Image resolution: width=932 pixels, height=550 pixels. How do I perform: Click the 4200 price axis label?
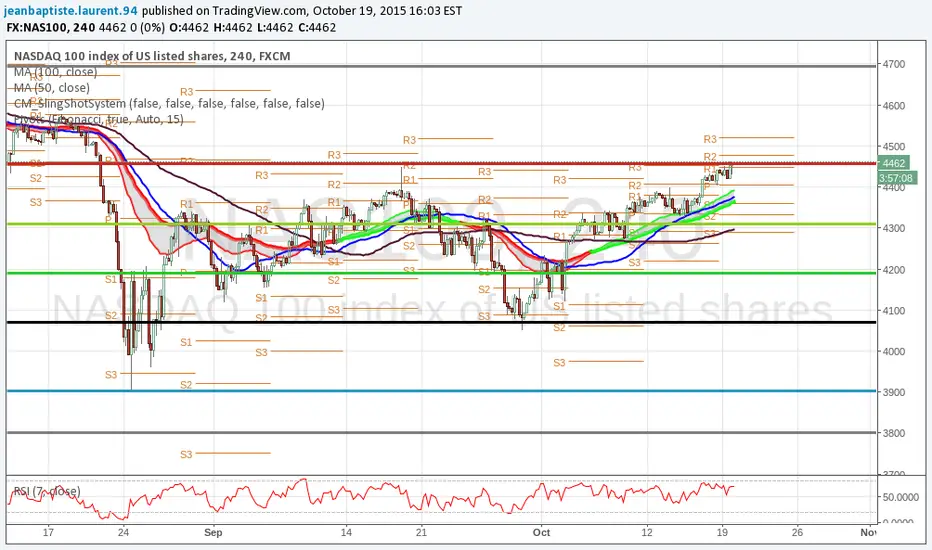tap(894, 270)
